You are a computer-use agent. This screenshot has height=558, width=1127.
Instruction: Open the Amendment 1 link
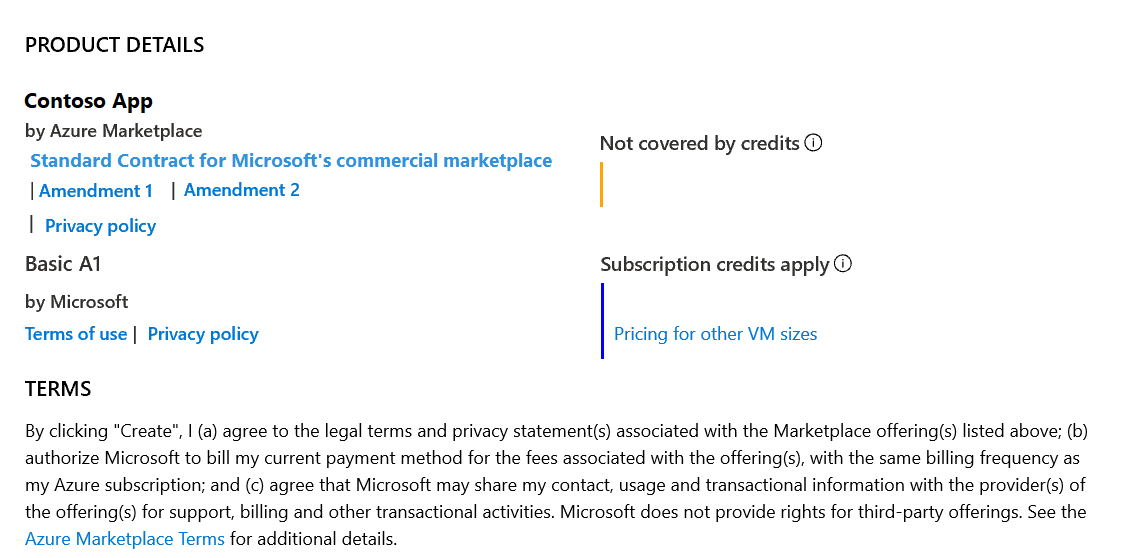point(96,190)
